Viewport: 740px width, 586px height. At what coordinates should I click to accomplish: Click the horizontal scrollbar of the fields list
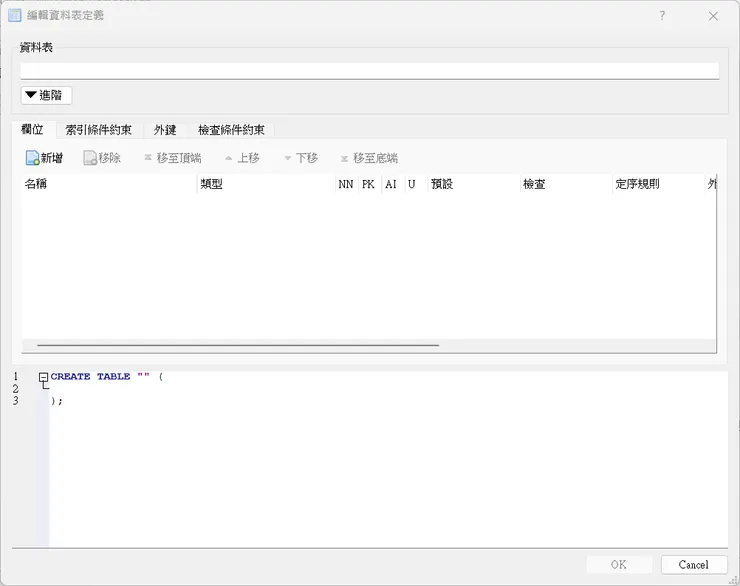tap(238, 345)
